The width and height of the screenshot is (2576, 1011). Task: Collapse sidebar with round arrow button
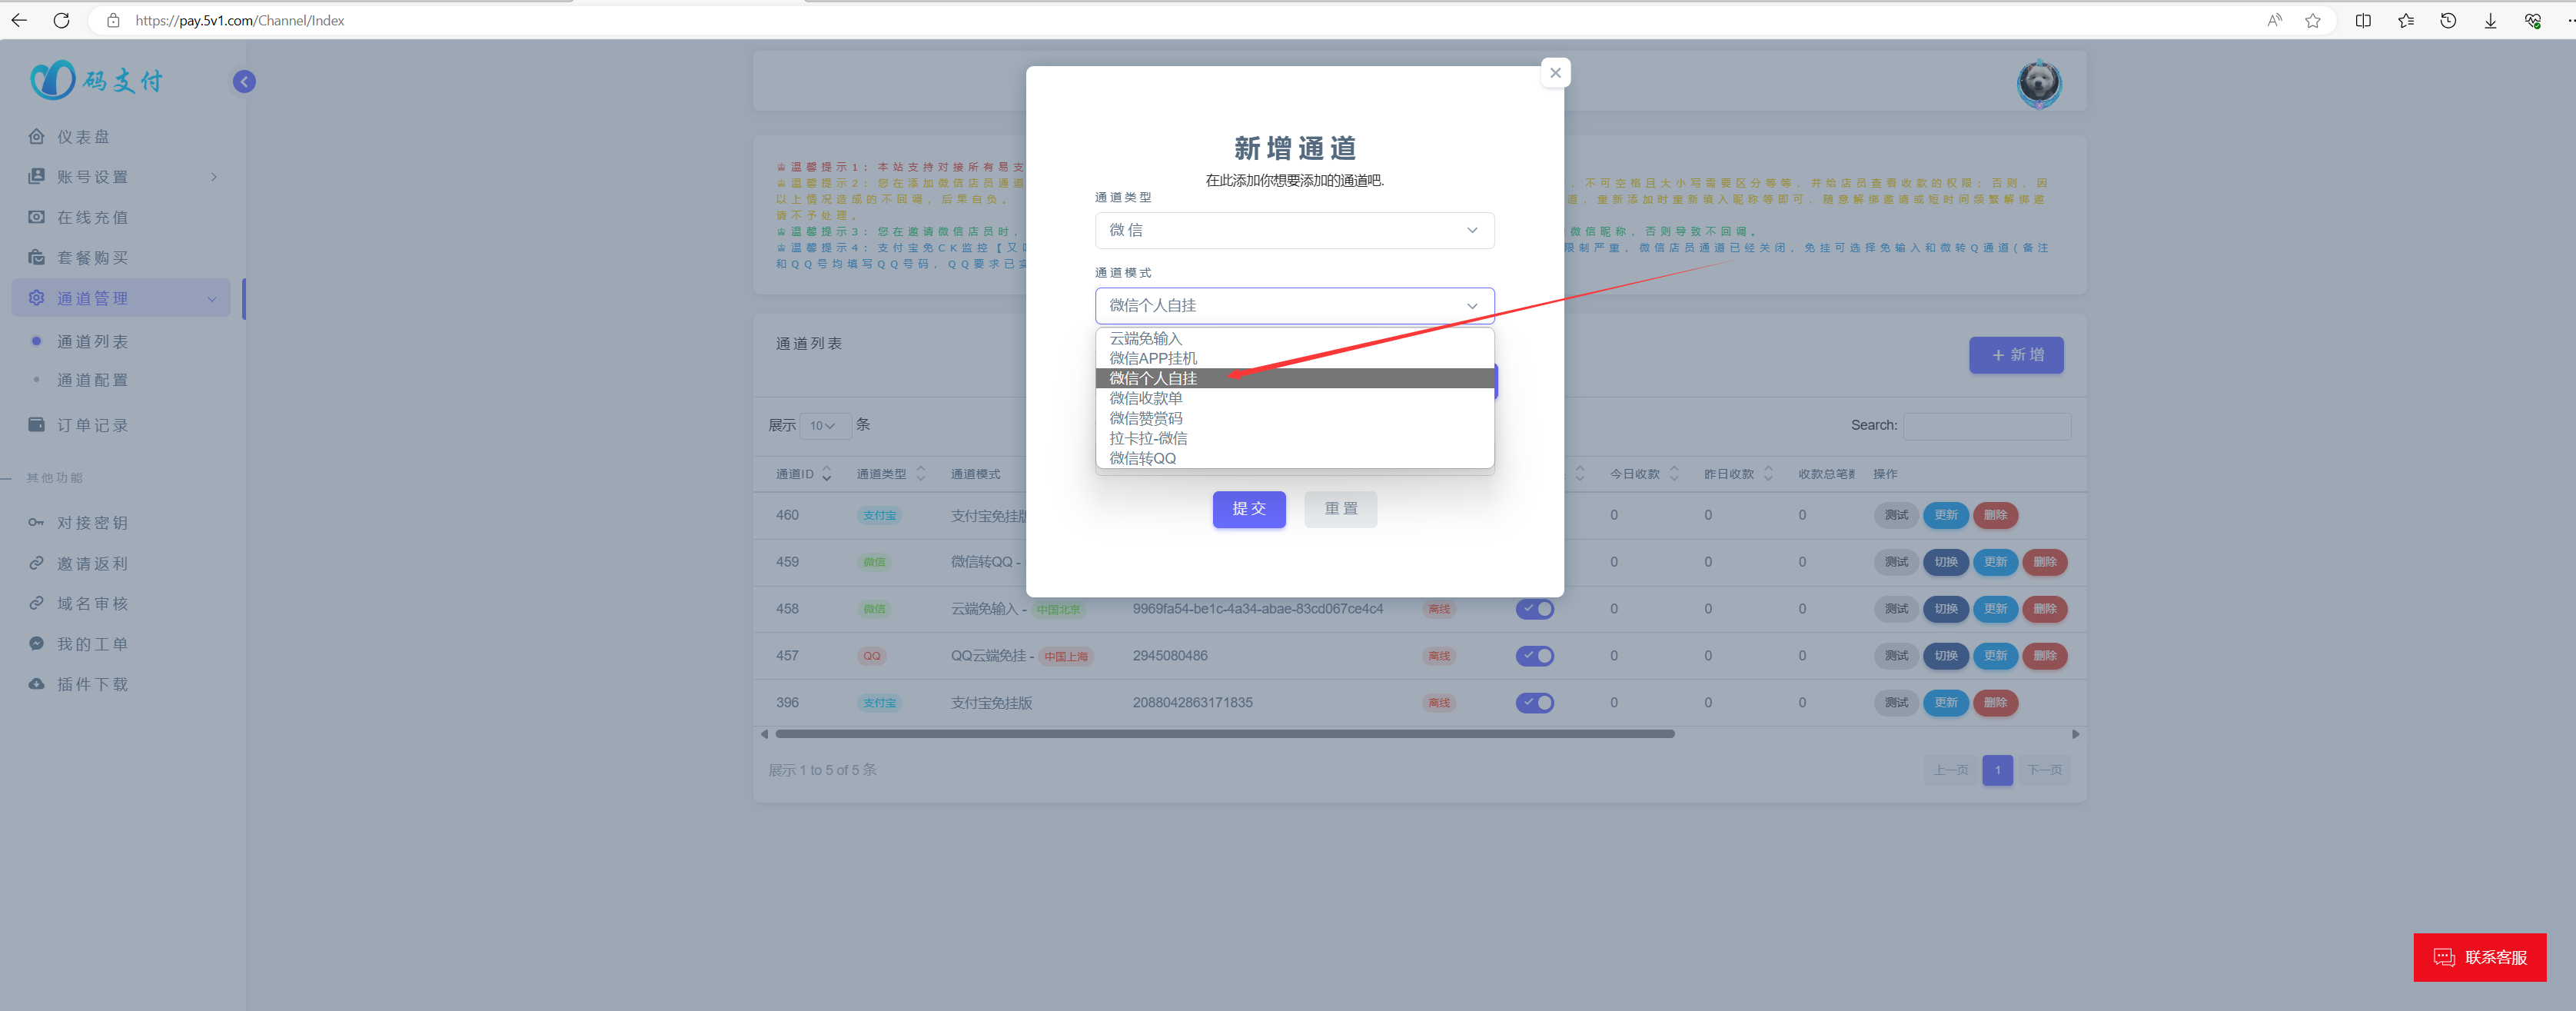[x=244, y=82]
